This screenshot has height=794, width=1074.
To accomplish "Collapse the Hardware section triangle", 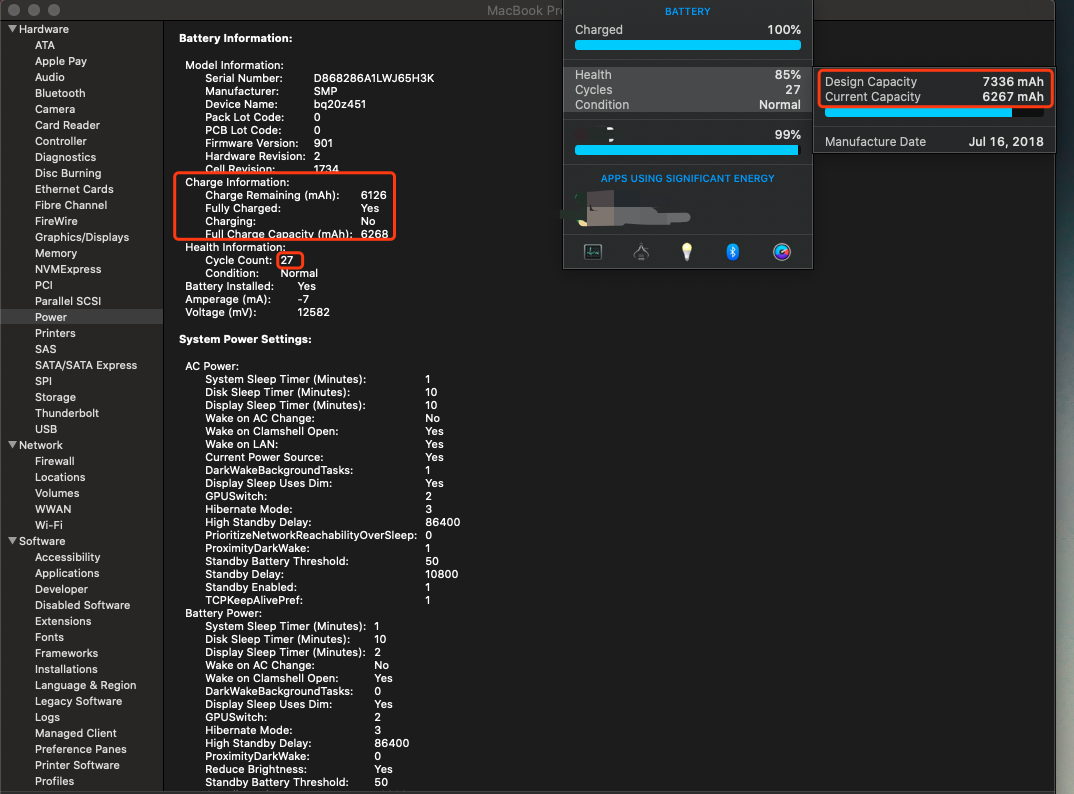I will [12, 29].
